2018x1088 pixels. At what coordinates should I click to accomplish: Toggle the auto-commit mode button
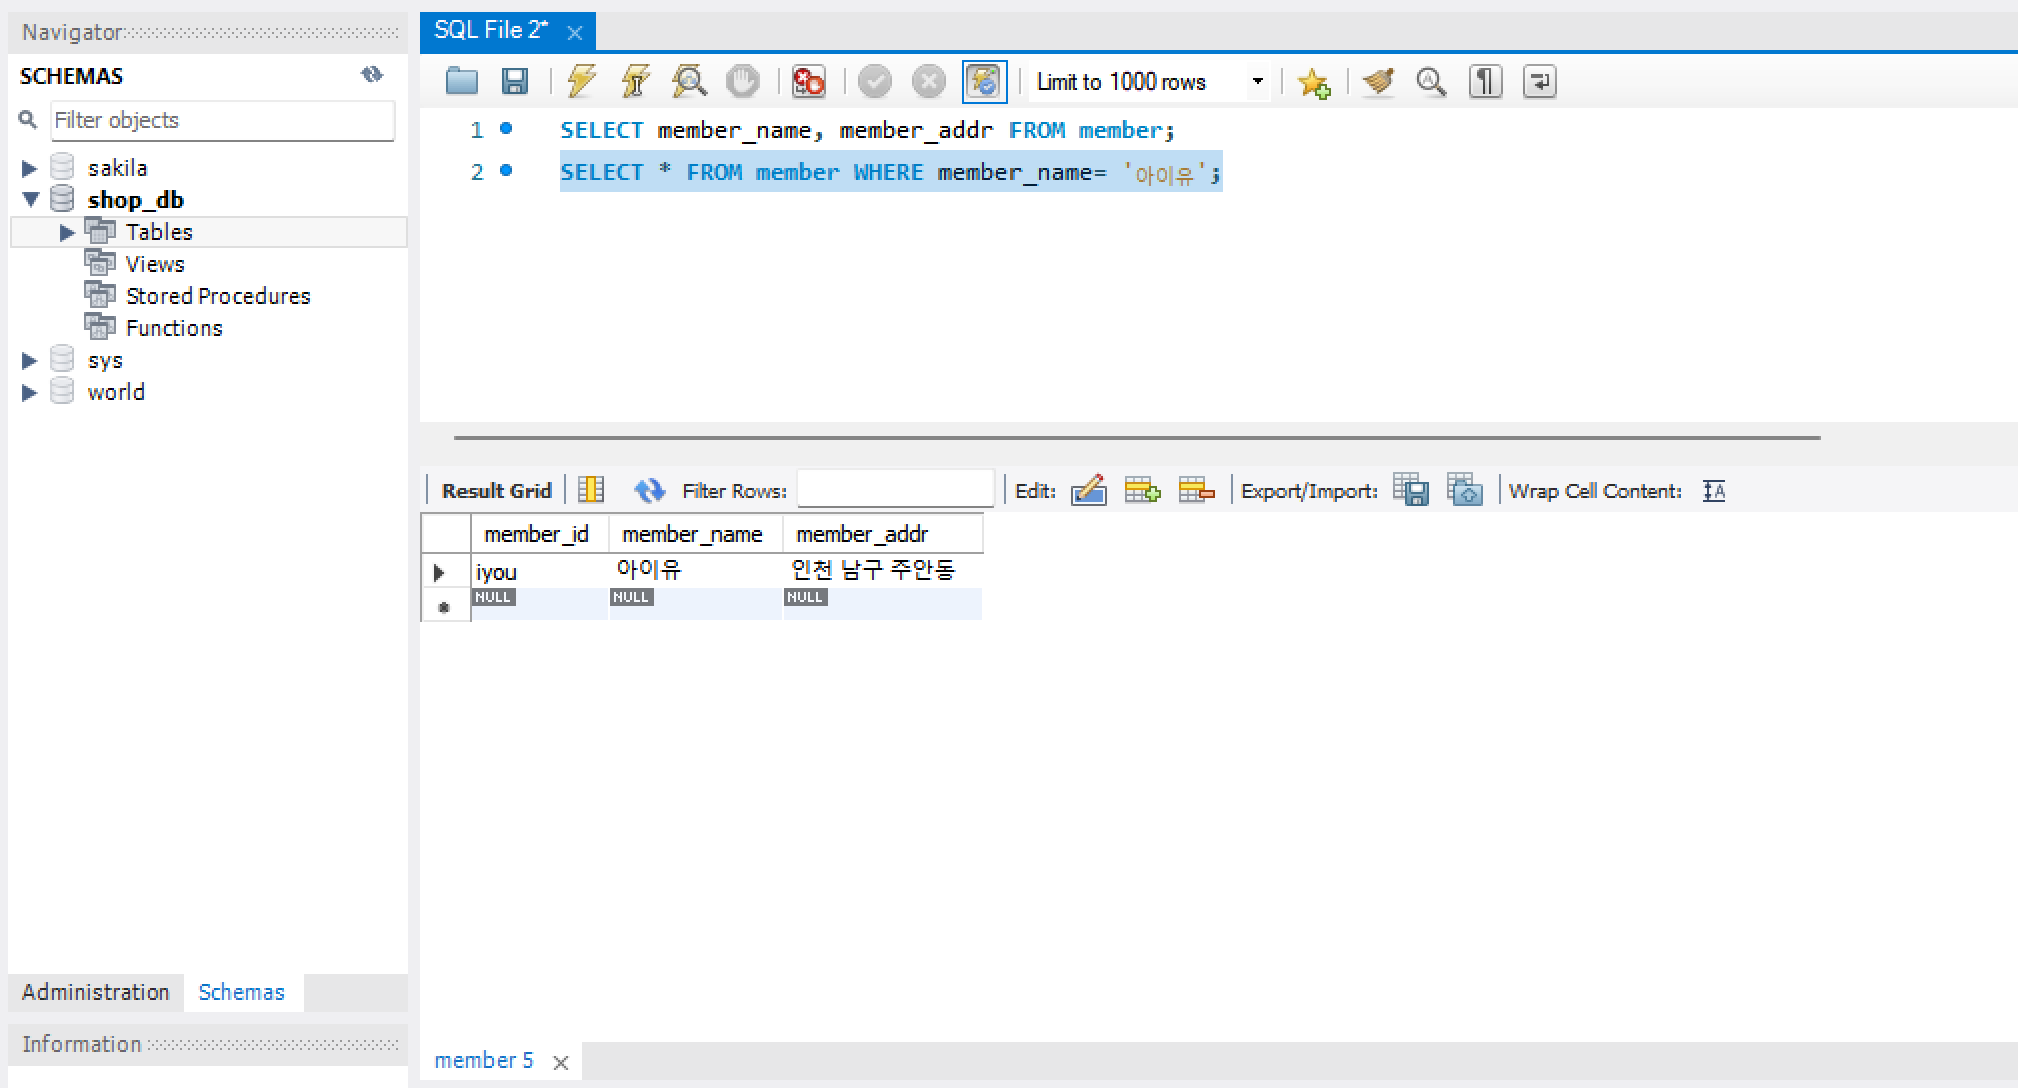(984, 81)
